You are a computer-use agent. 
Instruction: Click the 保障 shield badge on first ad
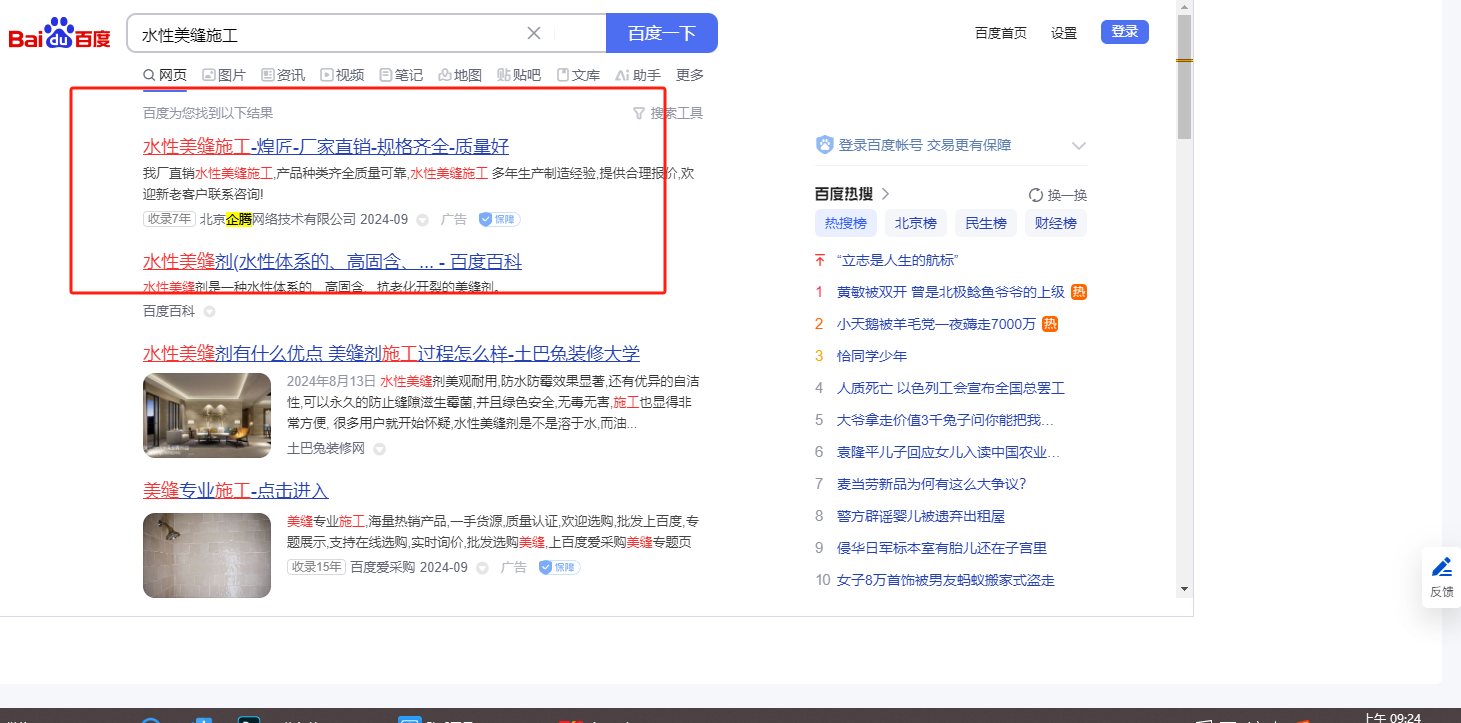[499, 219]
